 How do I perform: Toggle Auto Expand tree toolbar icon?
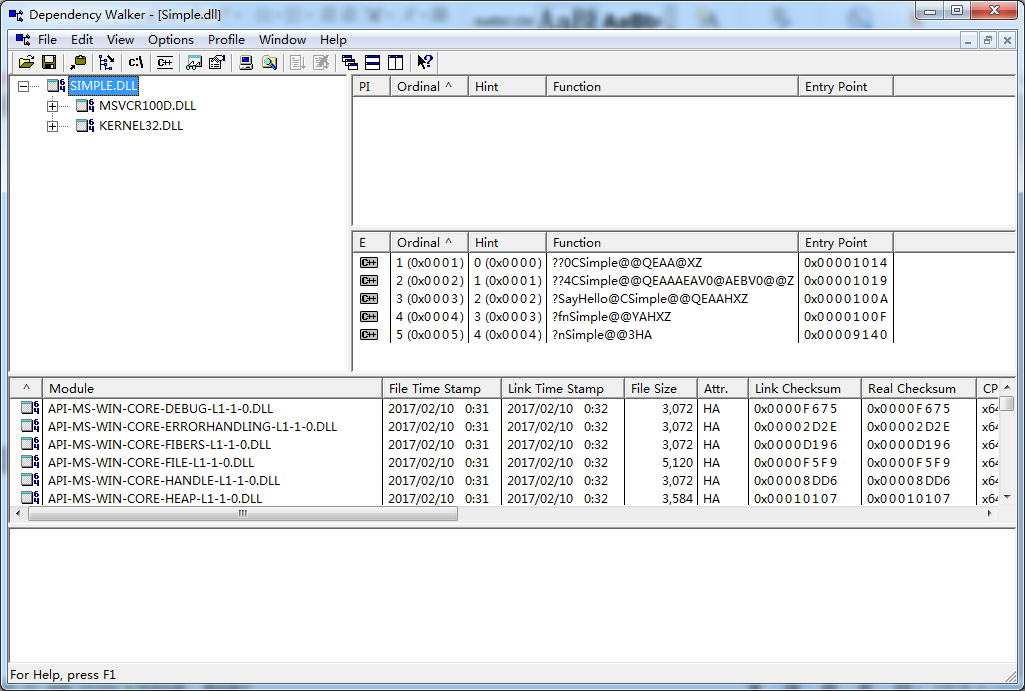(107, 63)
